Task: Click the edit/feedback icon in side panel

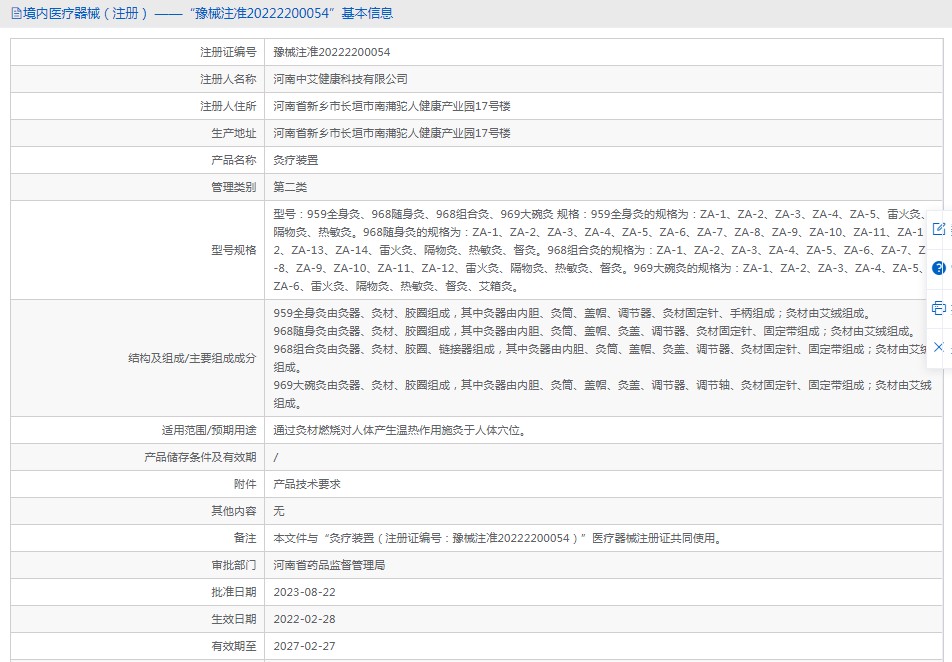Action: click(939, 229)
